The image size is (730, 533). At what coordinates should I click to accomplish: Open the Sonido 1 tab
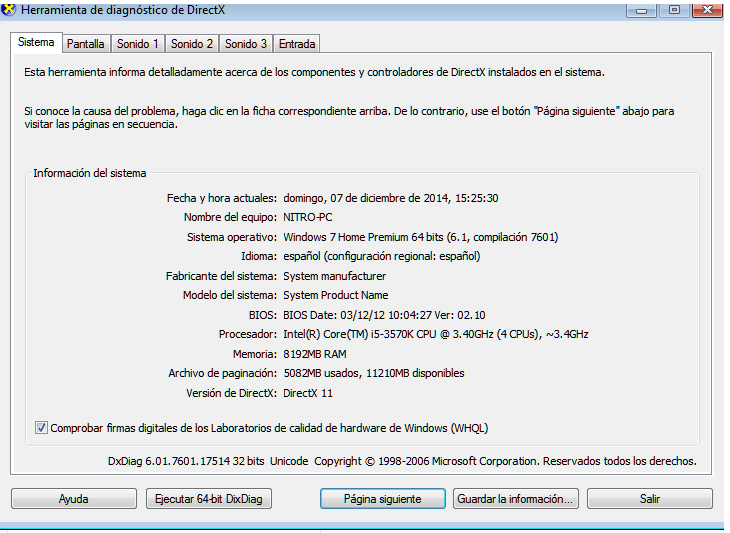point(137,44)
